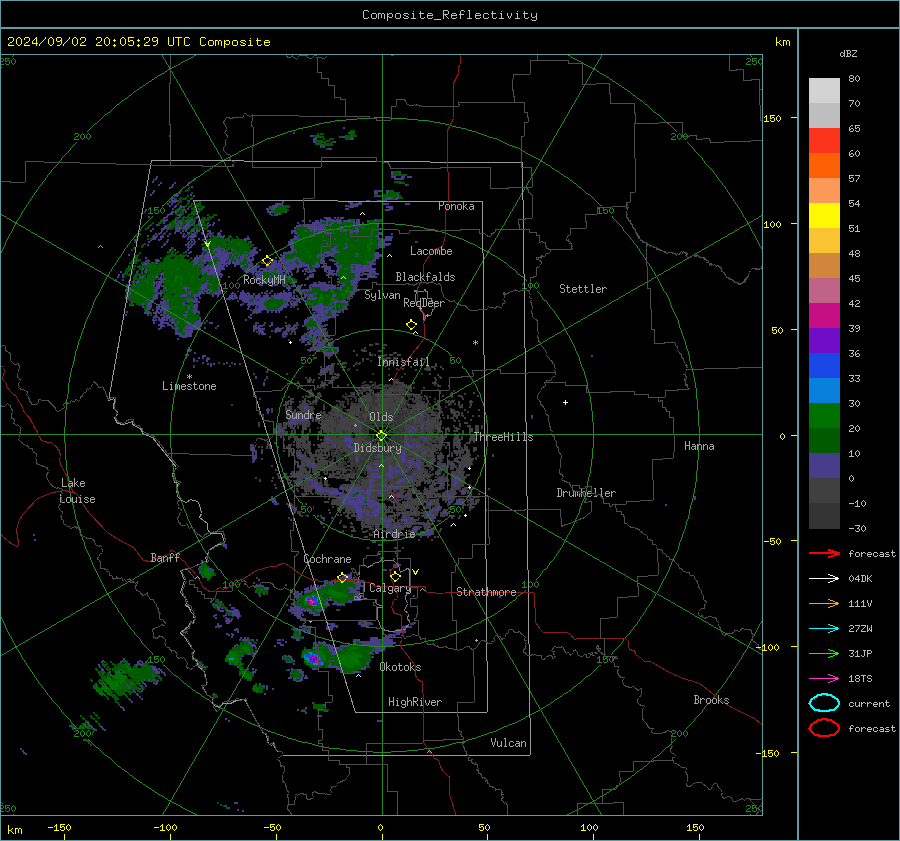The image size is (900, 841).
Task: Click the cyan 27ZW arrow icon
Action: [x=824, y=629]
